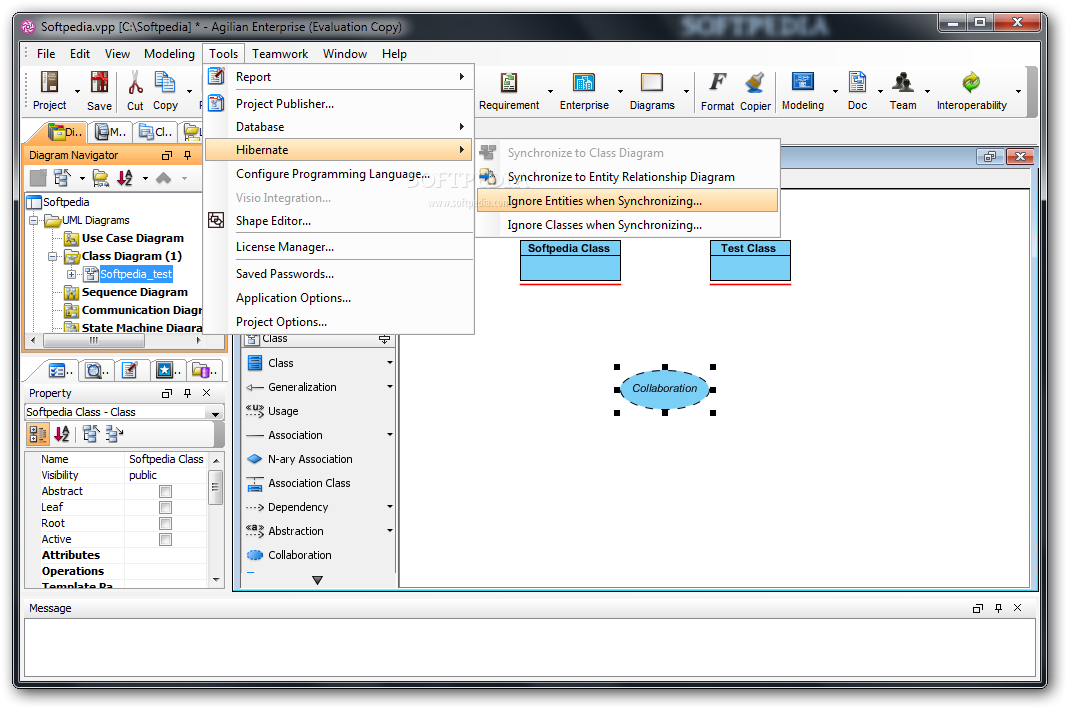Click the Name value Softpedia Class
This screenshot has width=1068, height=709.
(166, 459)
